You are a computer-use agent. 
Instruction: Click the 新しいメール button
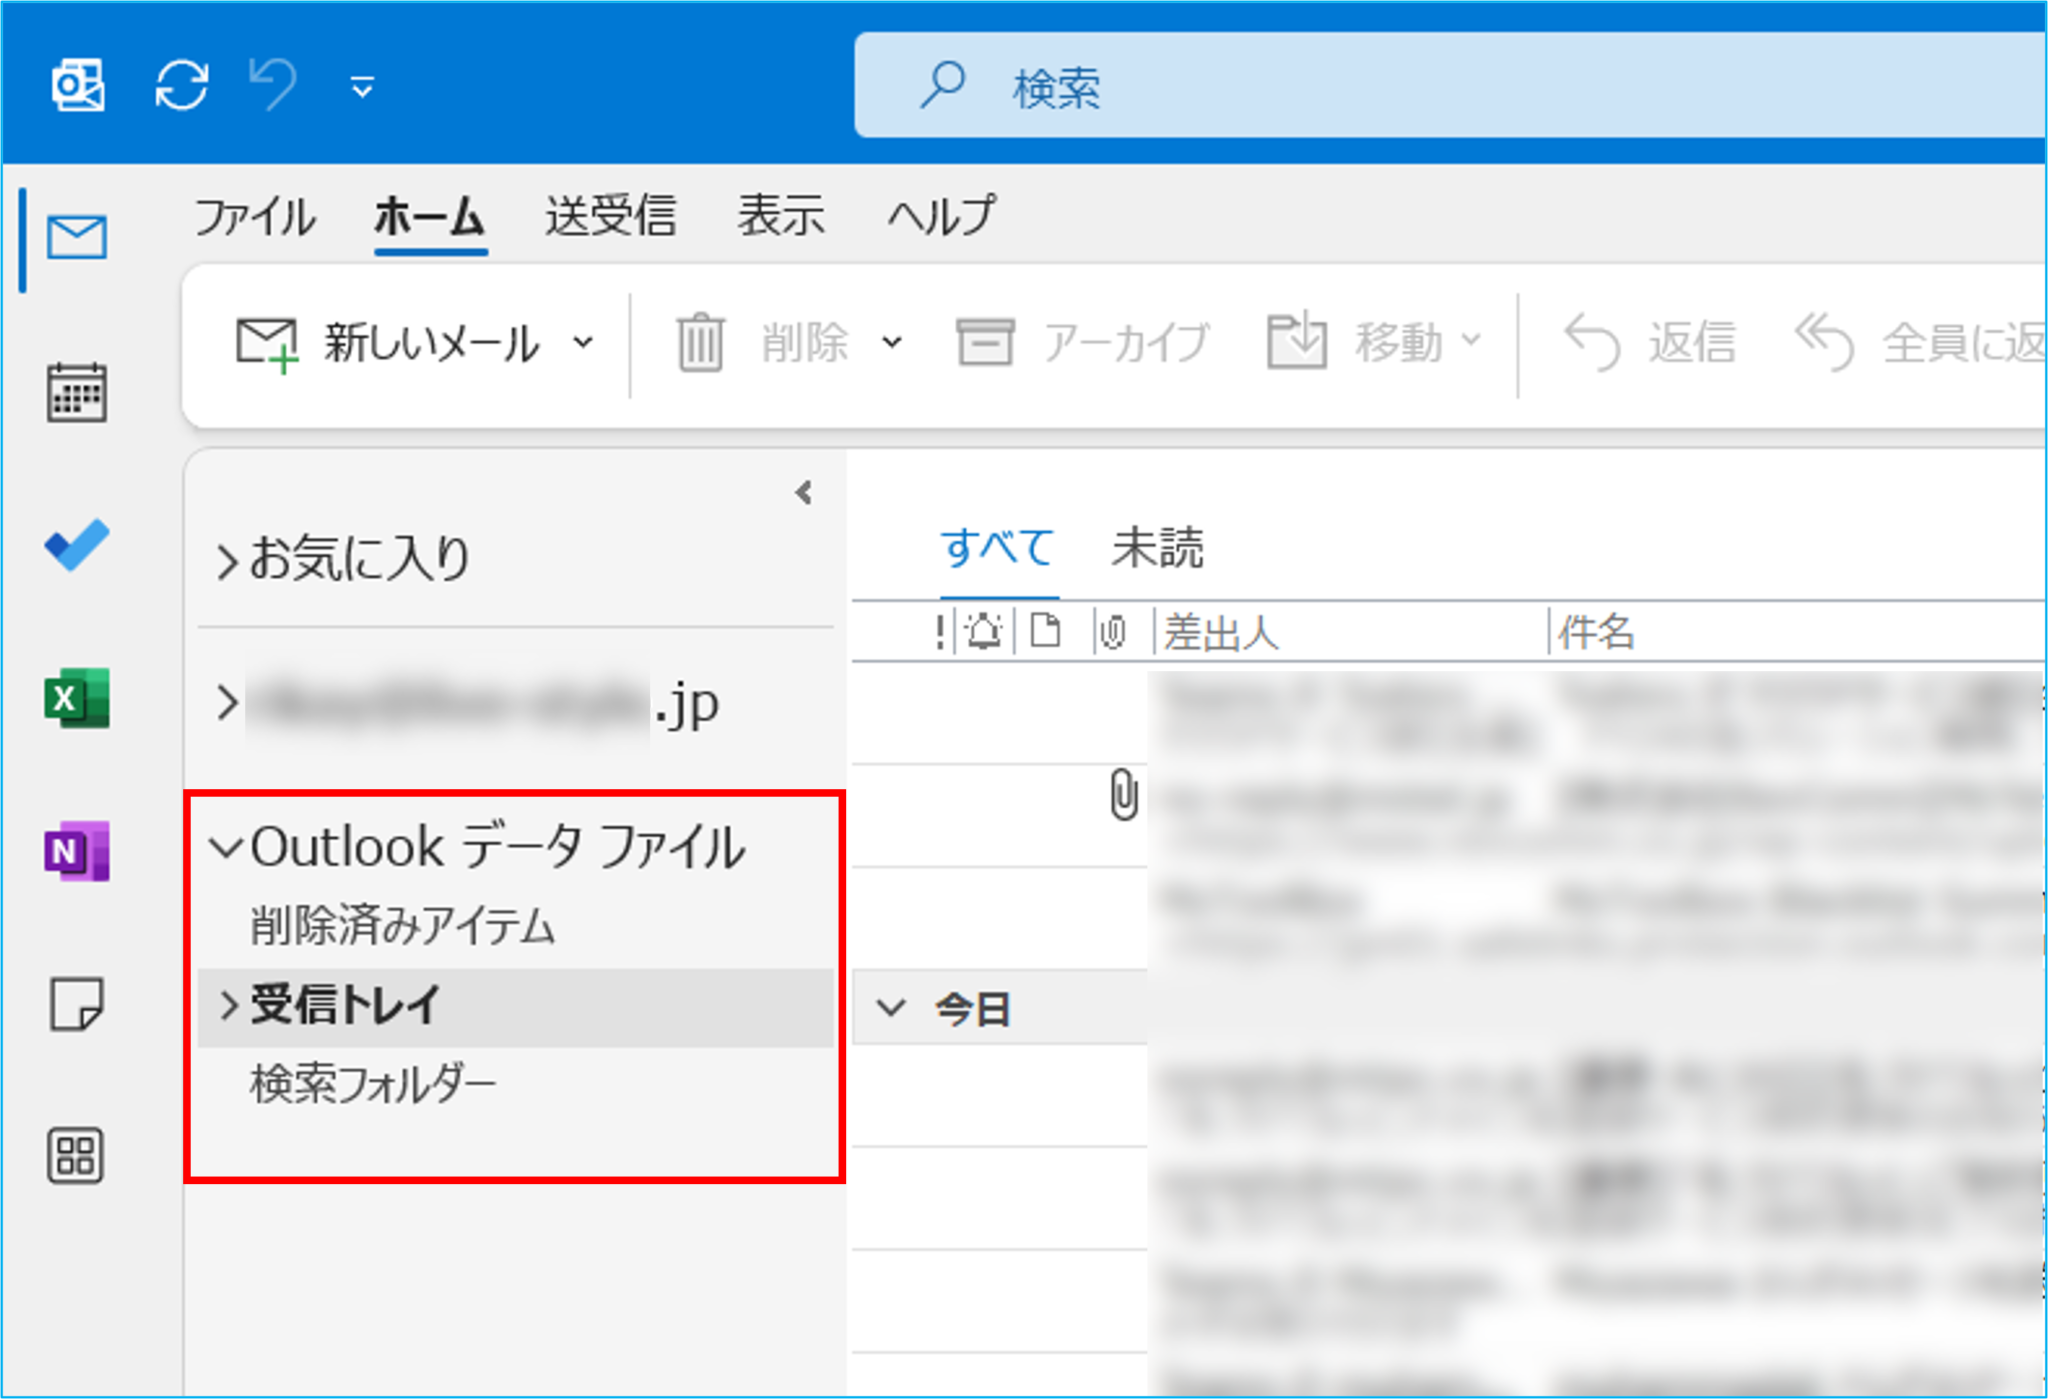coord(388,344)
